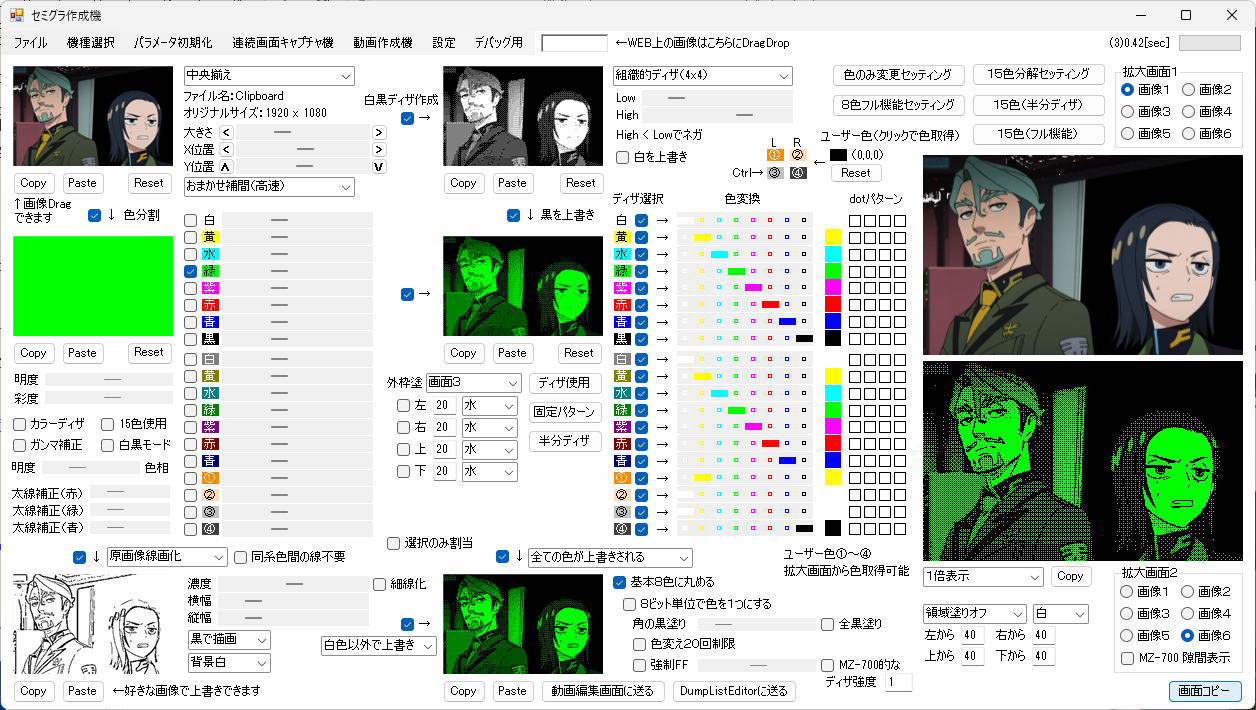
Task: Open the 原画像線画化 dropdown
Action: coord(168,556)
